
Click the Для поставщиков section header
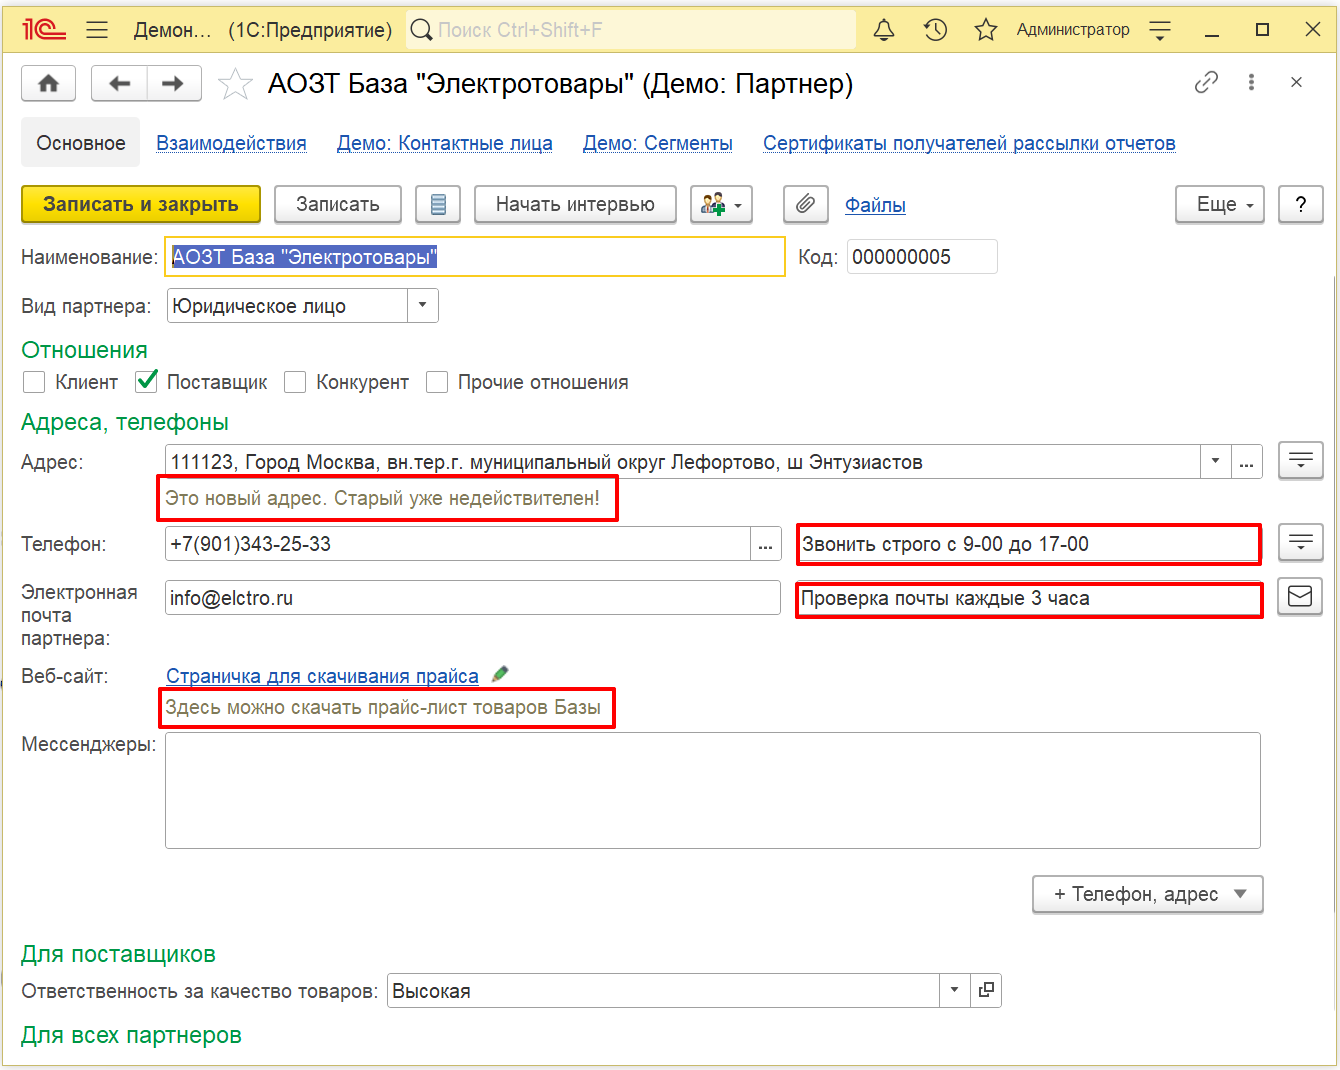118,954
